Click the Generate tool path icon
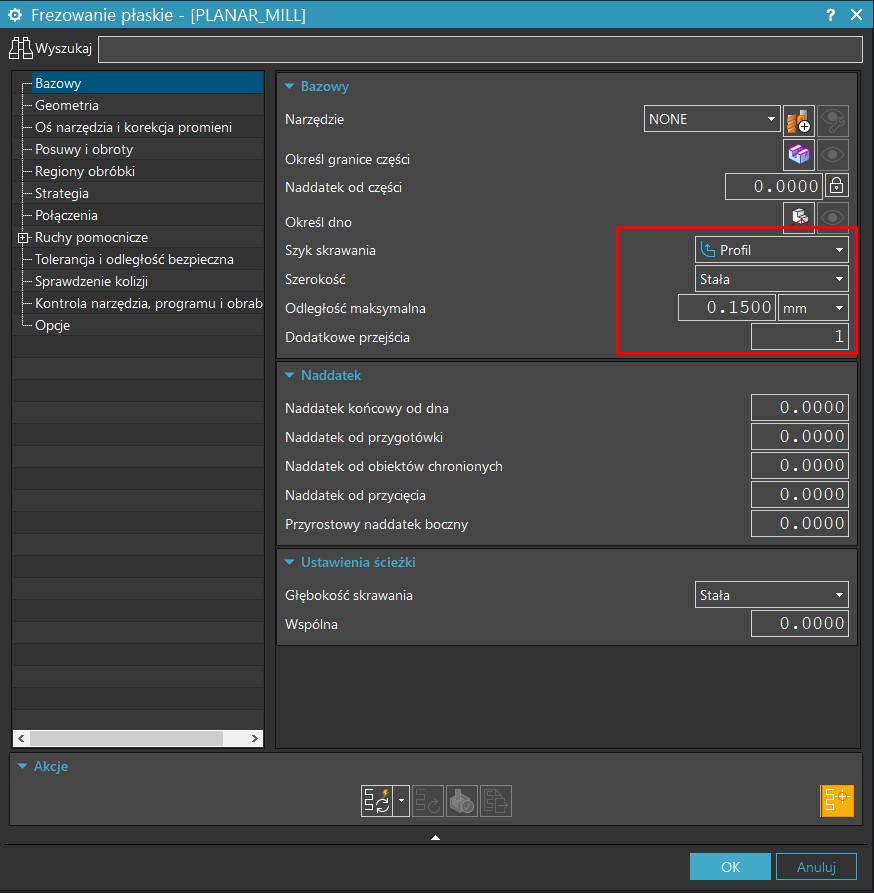 (375, 801)
